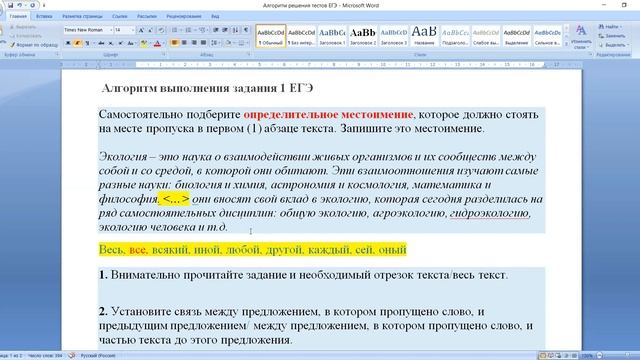Open the Times New Roman font dropdown
This screenshot has width=640, height=360.
[111, 30]
